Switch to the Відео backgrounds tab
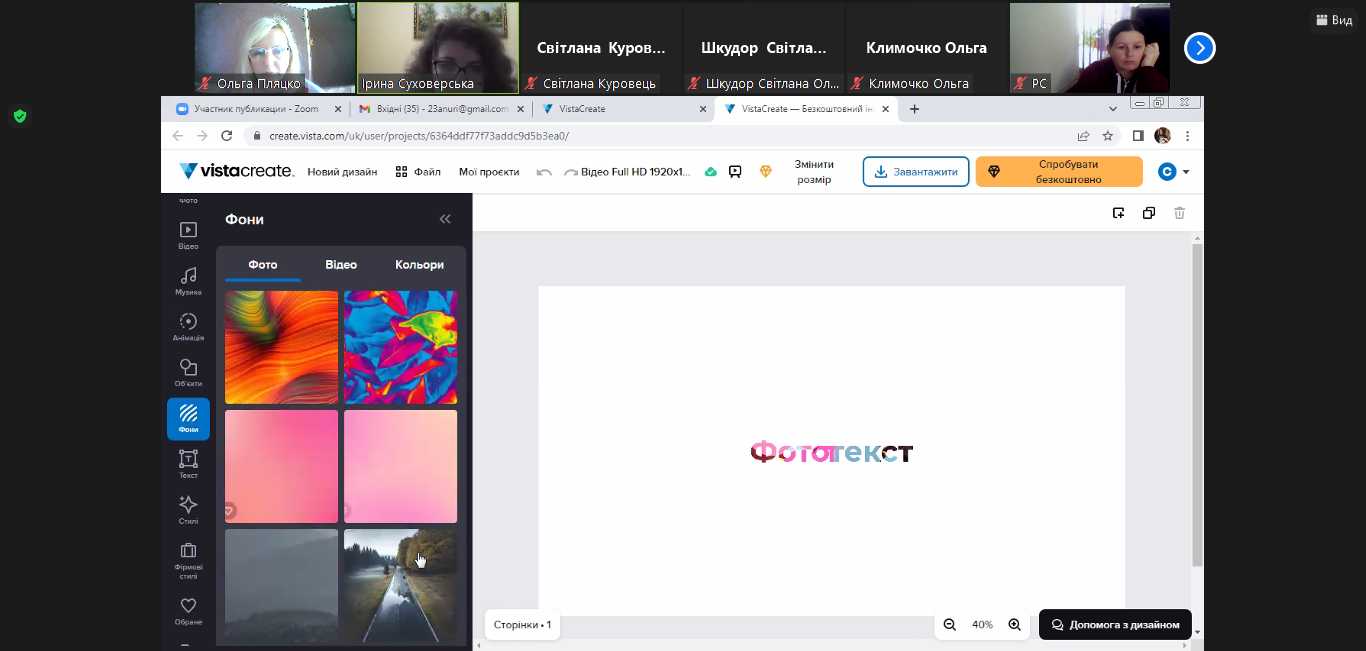This screenshot has height=651, width=1366. point(341,265)
